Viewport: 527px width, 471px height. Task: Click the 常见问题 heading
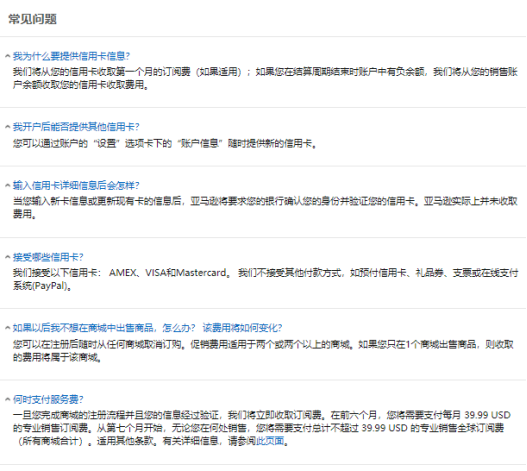pyautogui.click(x=32, y=19)
